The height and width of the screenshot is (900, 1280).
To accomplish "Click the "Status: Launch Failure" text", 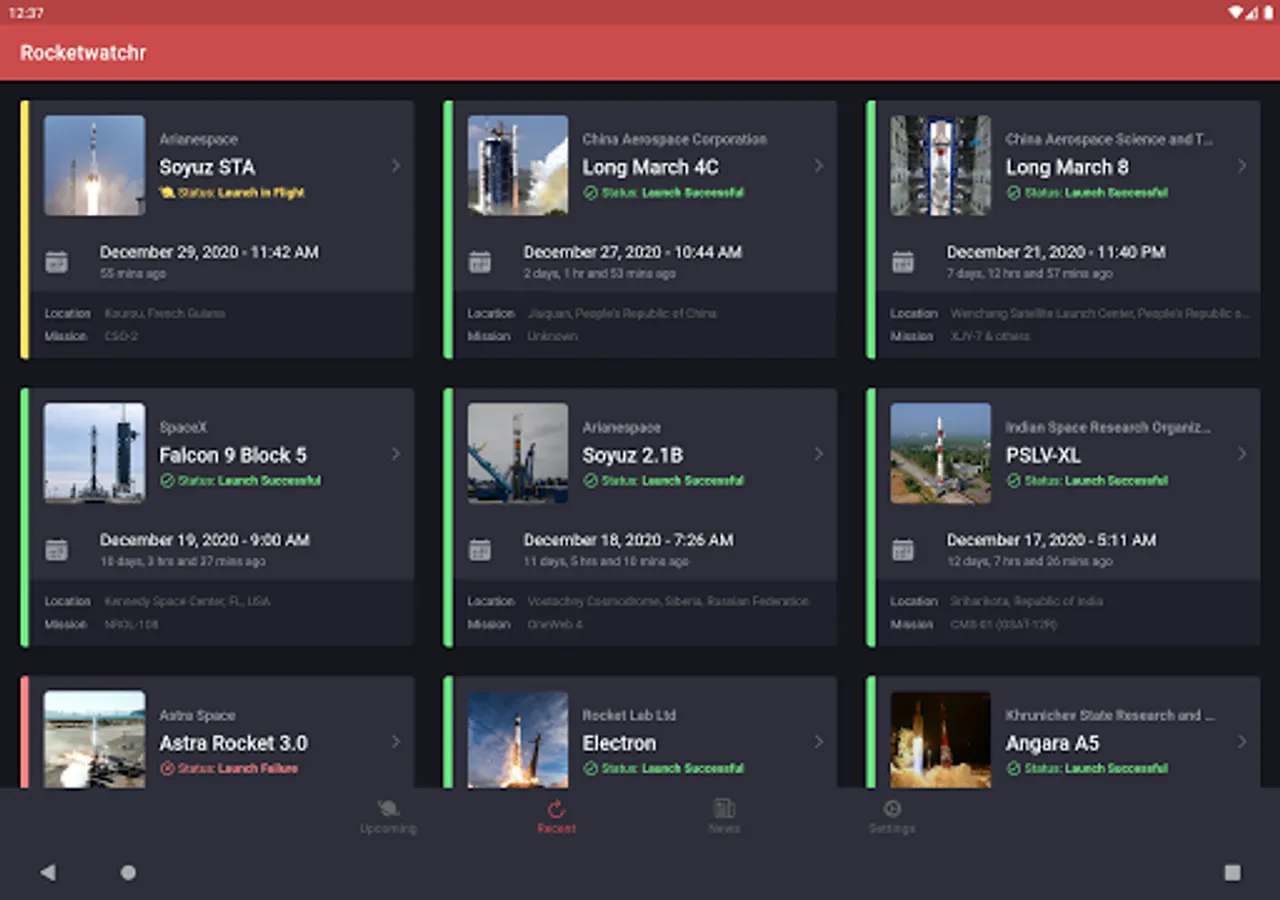I will click(x=238, y=769).
